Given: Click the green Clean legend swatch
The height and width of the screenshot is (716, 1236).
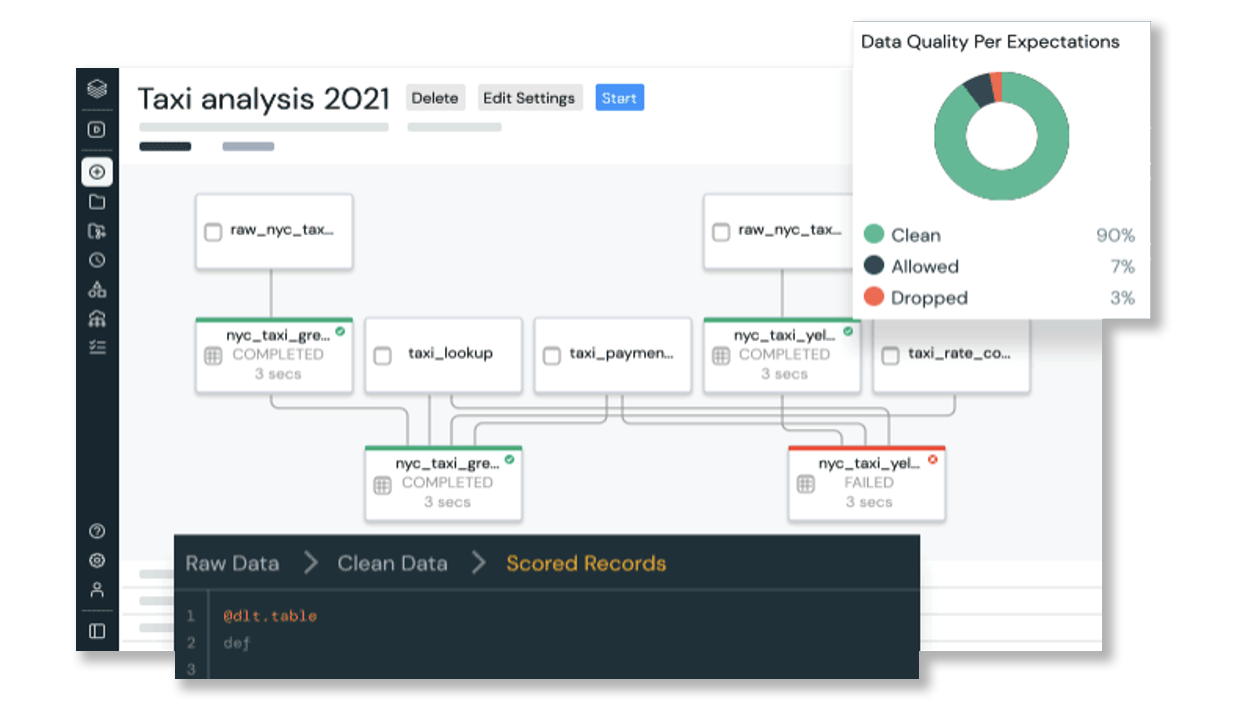Looking at the screenshot, I should click(x=874, y=235).
